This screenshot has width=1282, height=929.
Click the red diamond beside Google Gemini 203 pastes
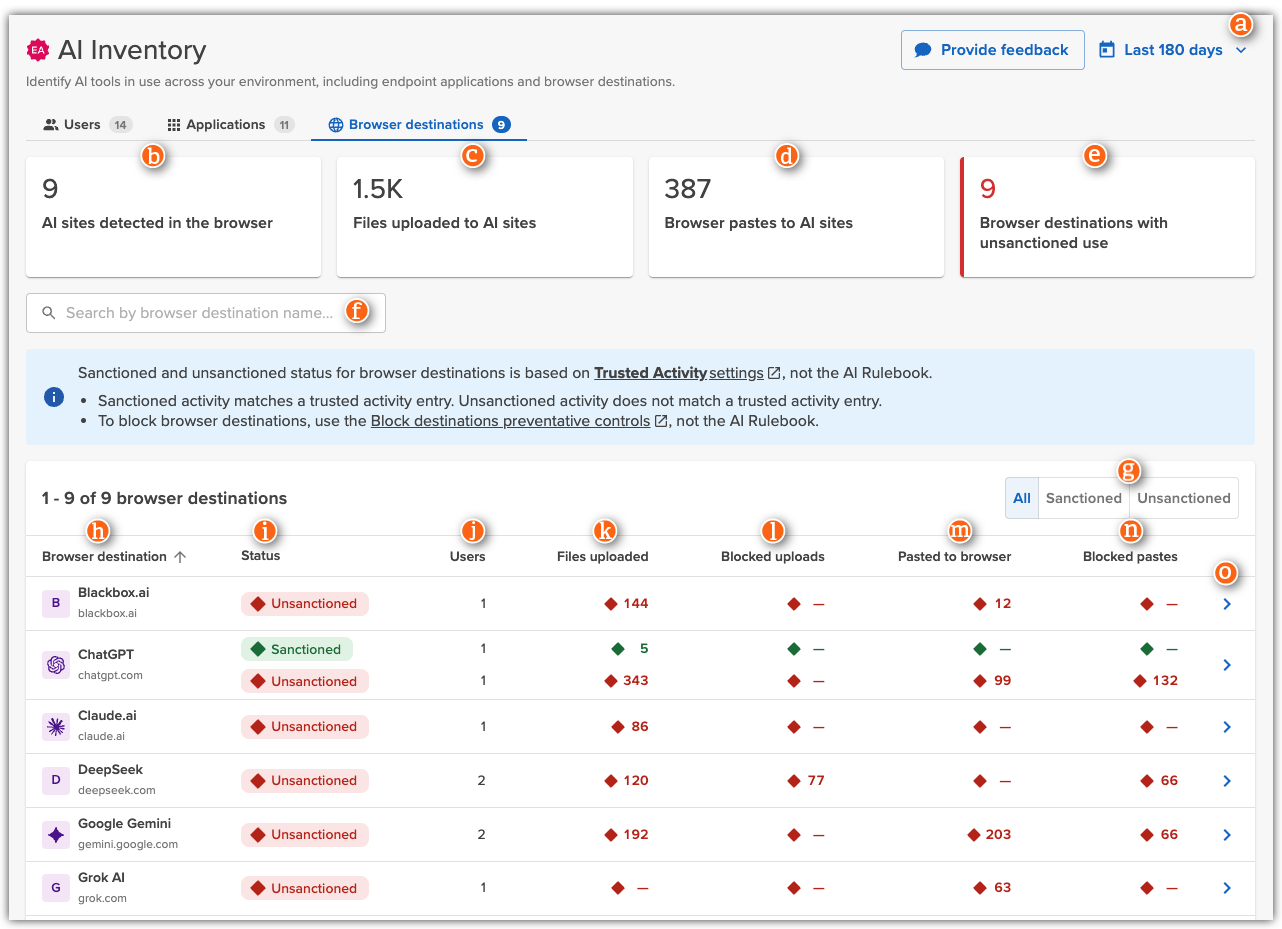pyautogui.click(x=974, y=834)
